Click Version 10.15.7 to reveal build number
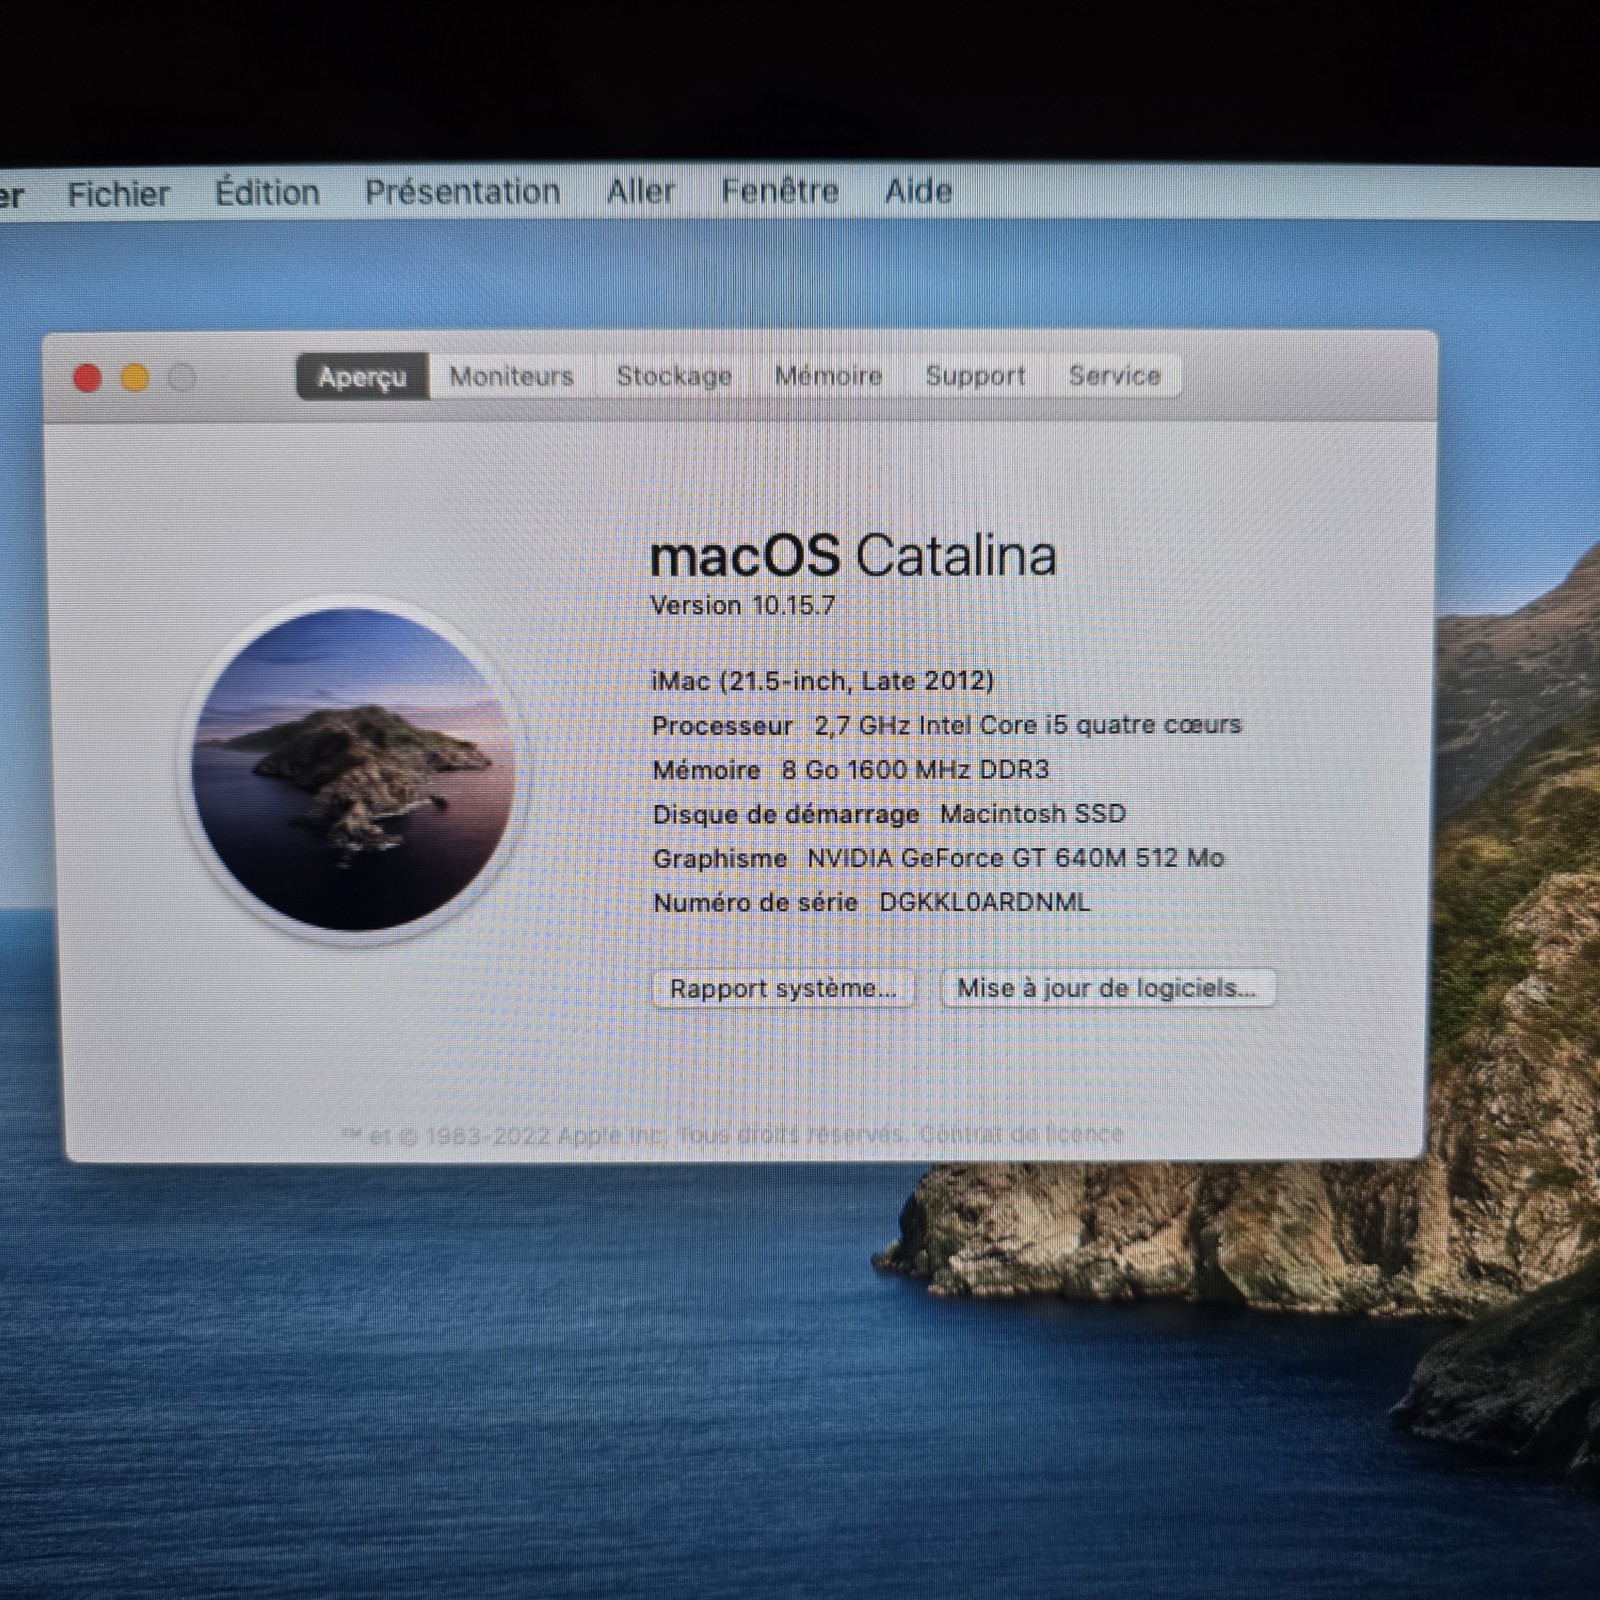1600x1600 pixels. [x=743, y=606]
